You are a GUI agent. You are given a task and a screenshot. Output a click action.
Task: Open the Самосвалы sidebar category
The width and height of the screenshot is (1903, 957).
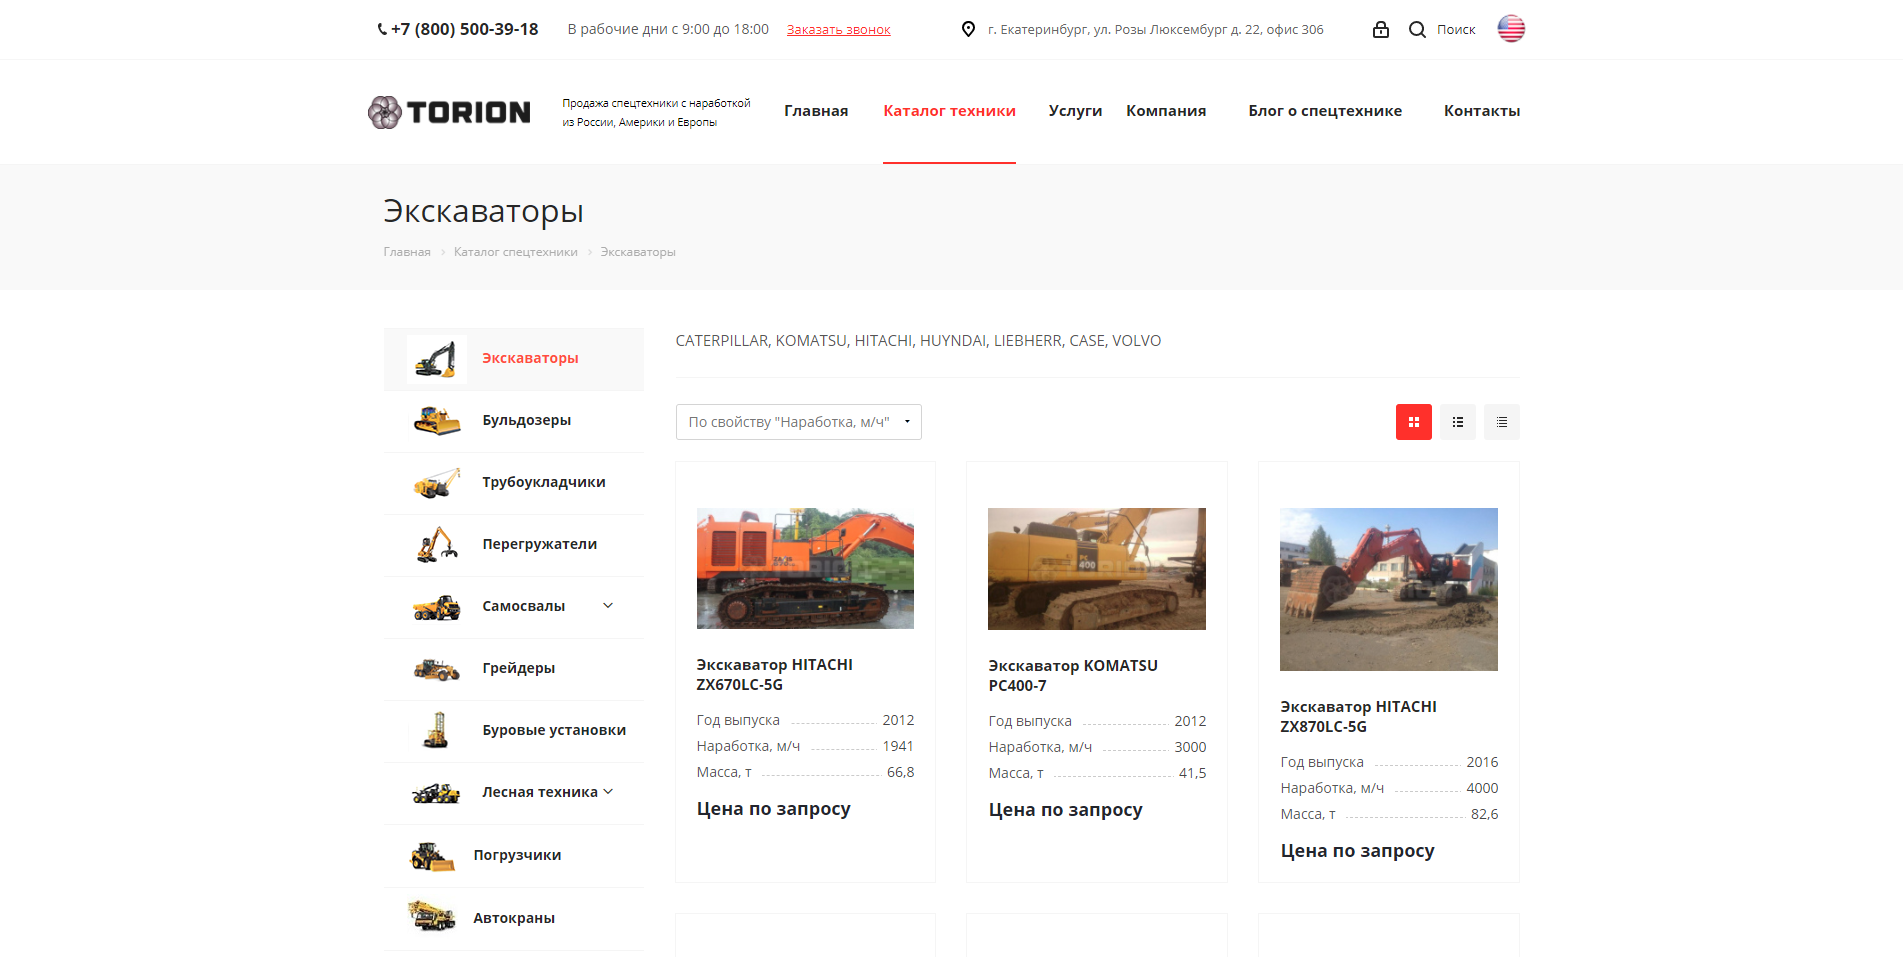click(x=514, y=607)
